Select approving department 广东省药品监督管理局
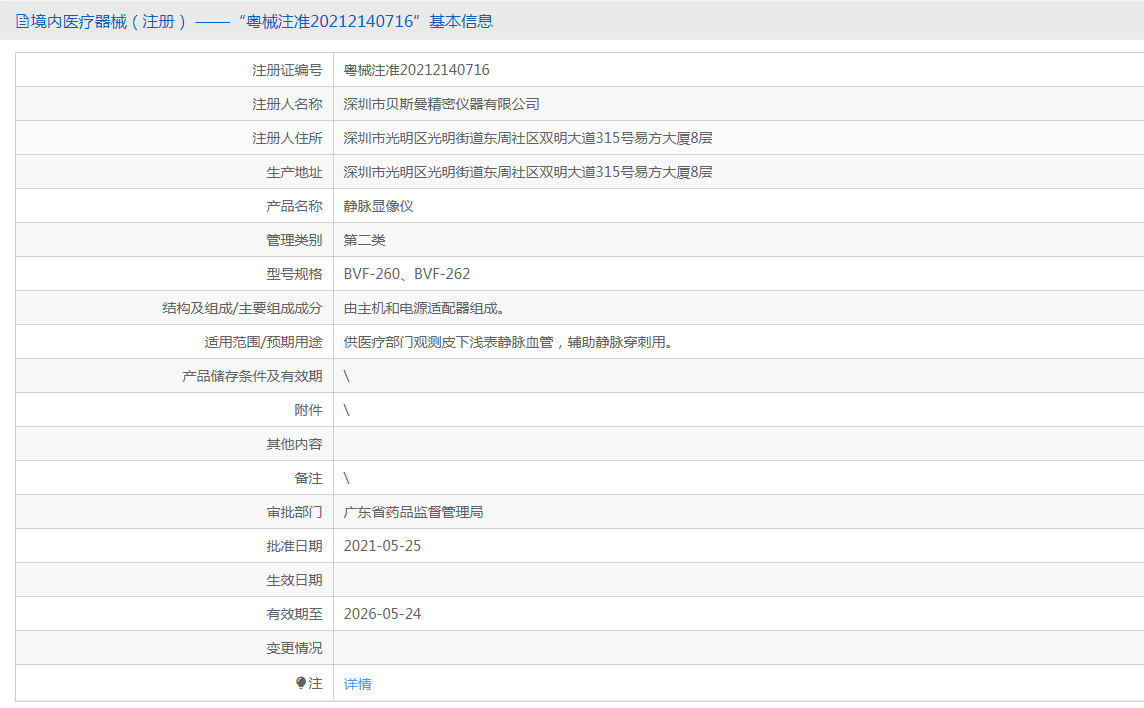Viewport: 1144px width, 708px height. pyautogui.click(x=414, y=512)
